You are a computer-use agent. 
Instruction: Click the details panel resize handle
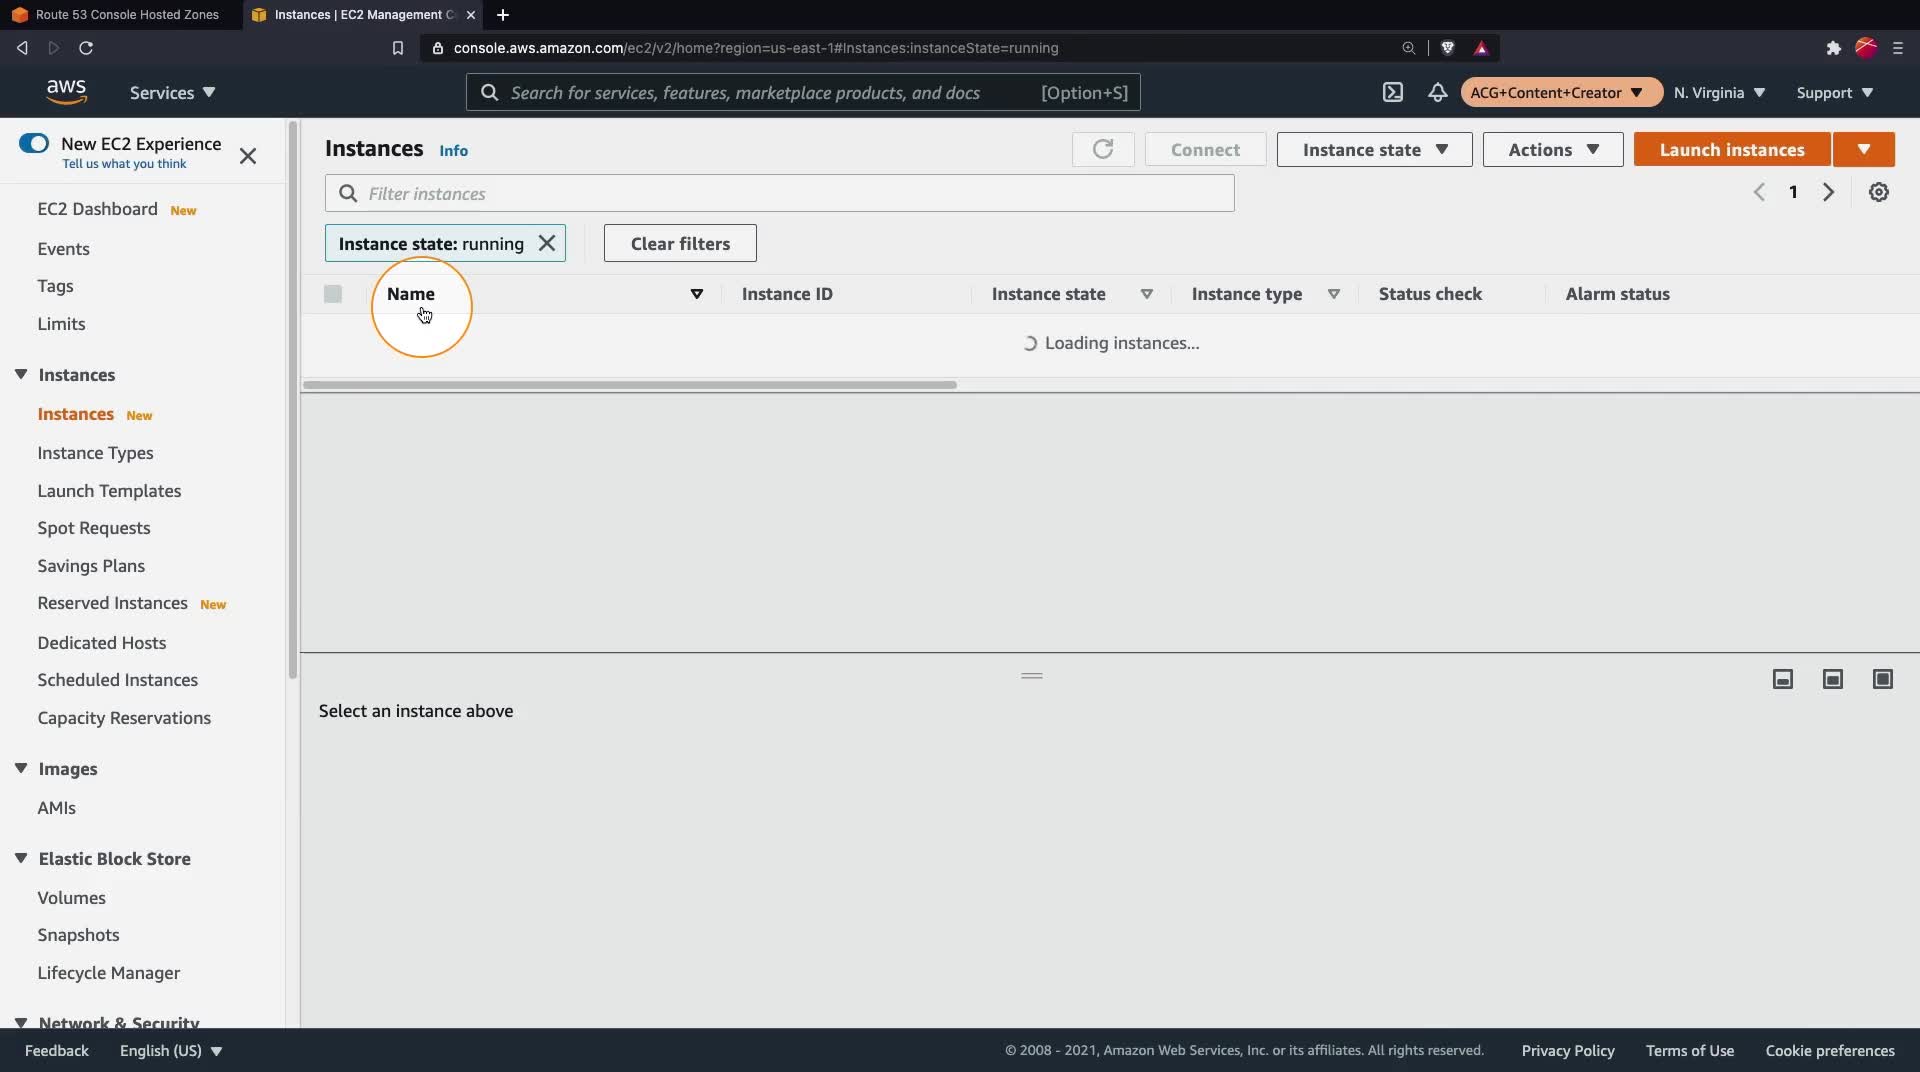coord(1032,676)
